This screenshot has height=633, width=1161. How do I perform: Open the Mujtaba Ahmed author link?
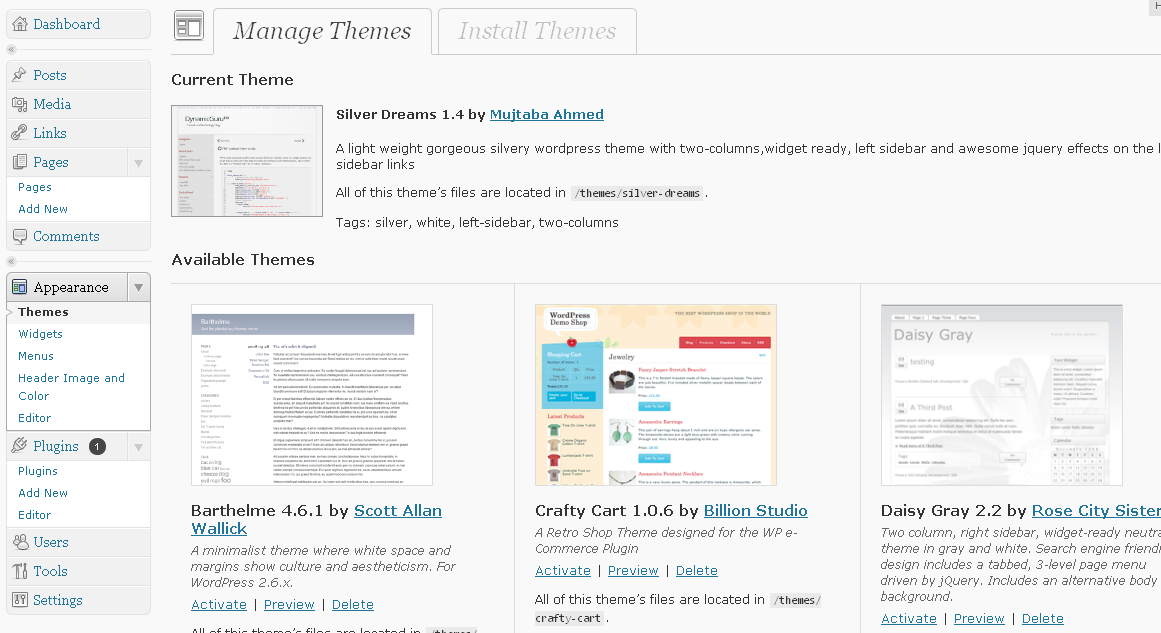tap(546, 114)
